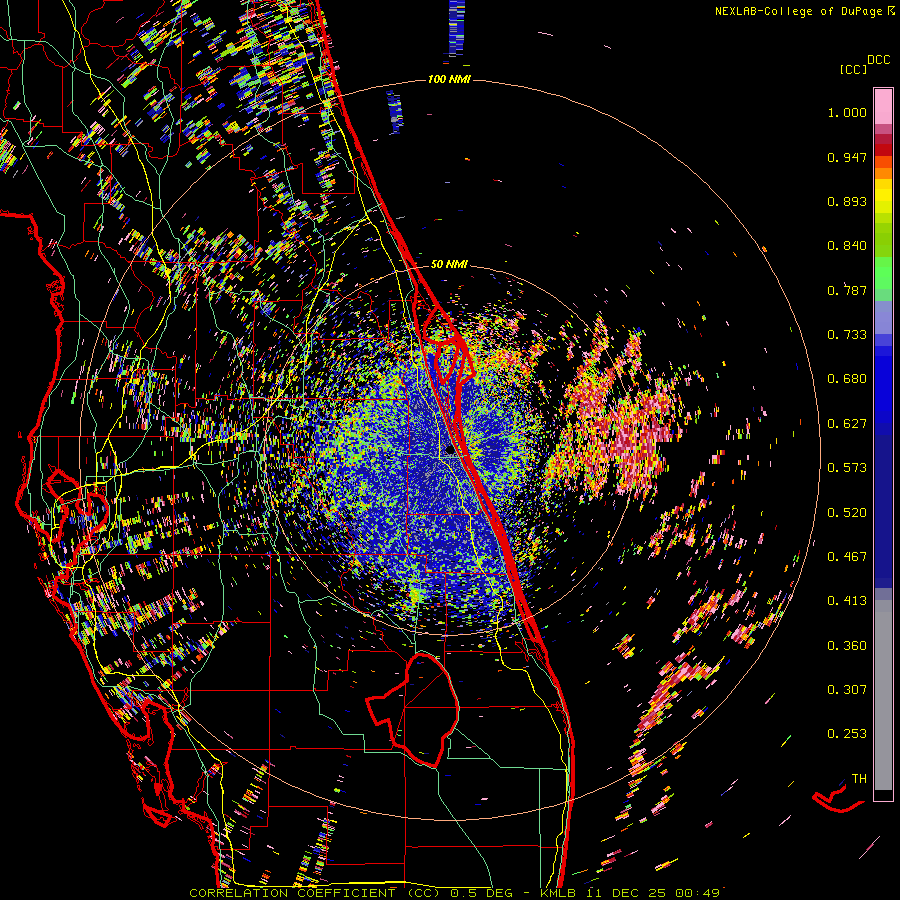Click the KMLB 11 DEC 25 00:49 timestamp
900x900 pixels.
[x=630, y=893]
